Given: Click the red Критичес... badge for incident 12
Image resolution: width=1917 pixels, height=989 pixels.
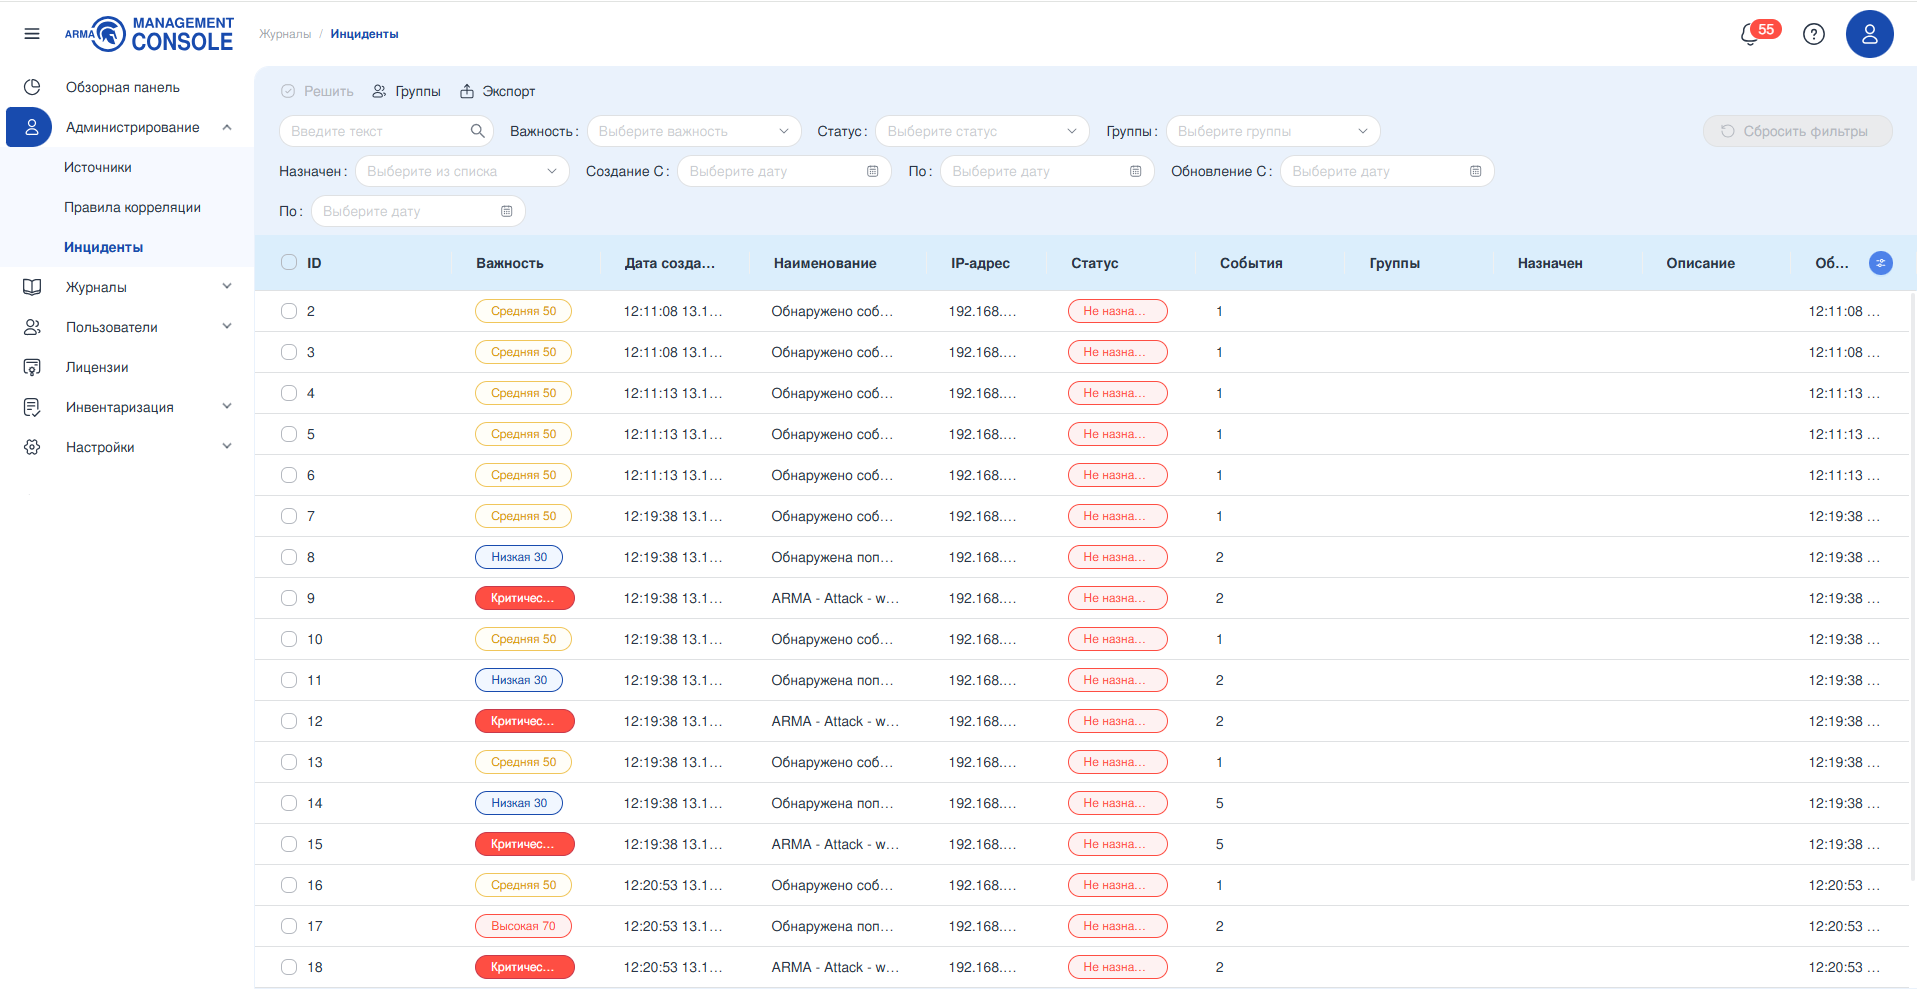Looking at the screenshot, I should click(524, 721).
